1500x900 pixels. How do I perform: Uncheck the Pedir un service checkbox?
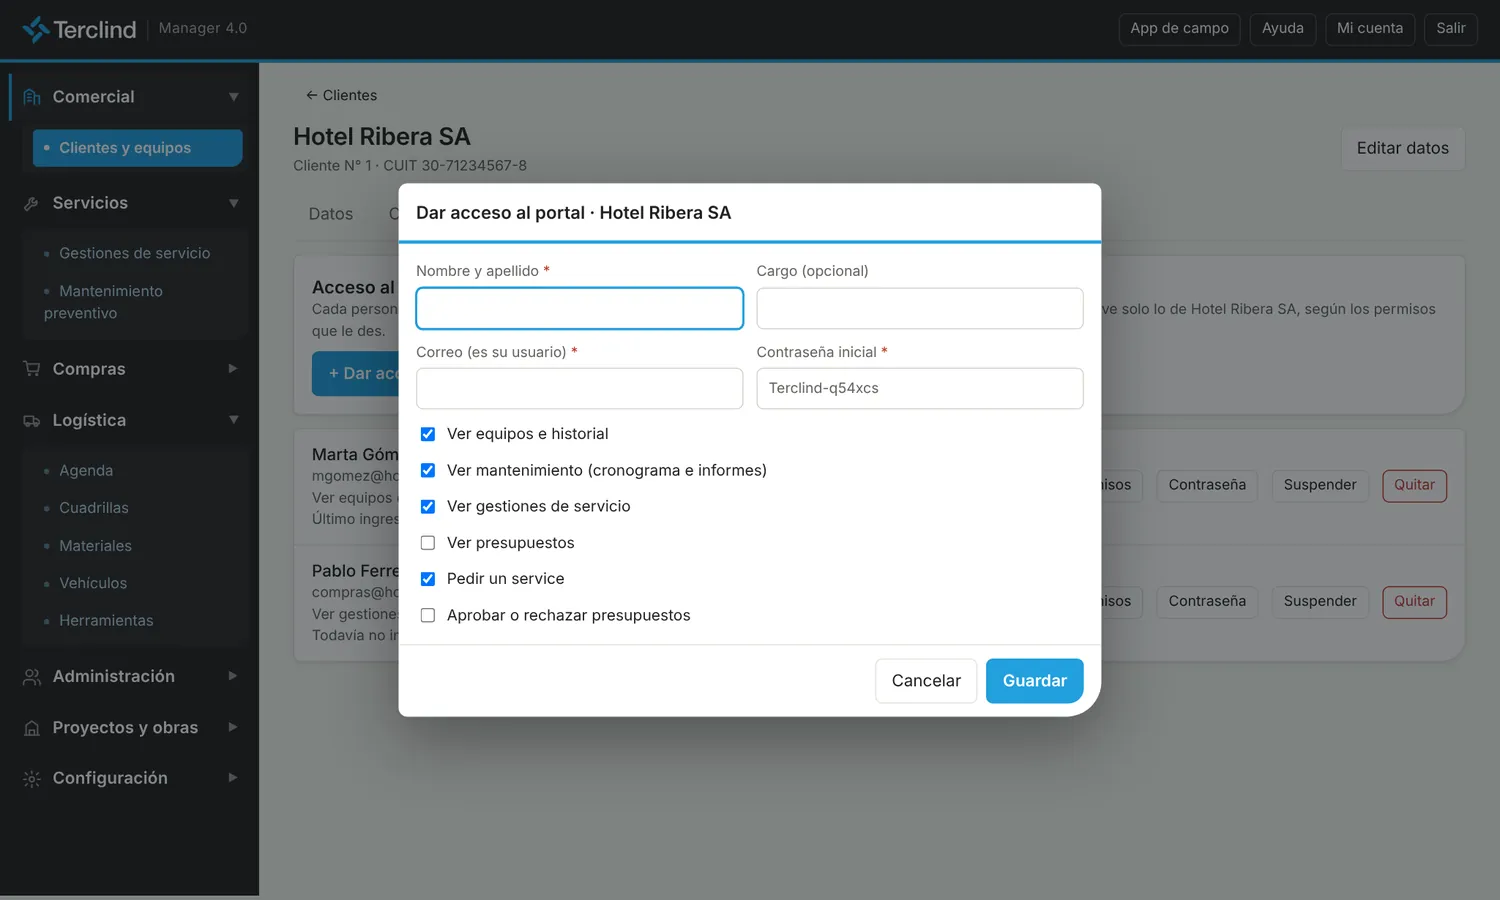[428, 579]
